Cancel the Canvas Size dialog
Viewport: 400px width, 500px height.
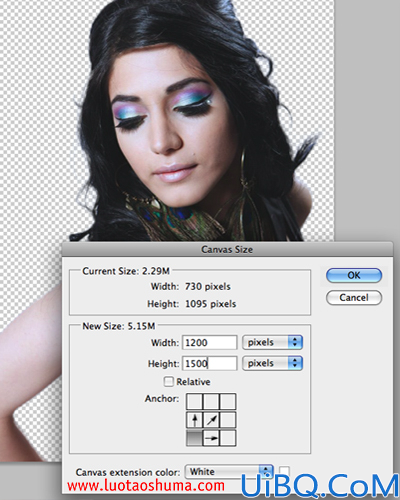point(354,297)
